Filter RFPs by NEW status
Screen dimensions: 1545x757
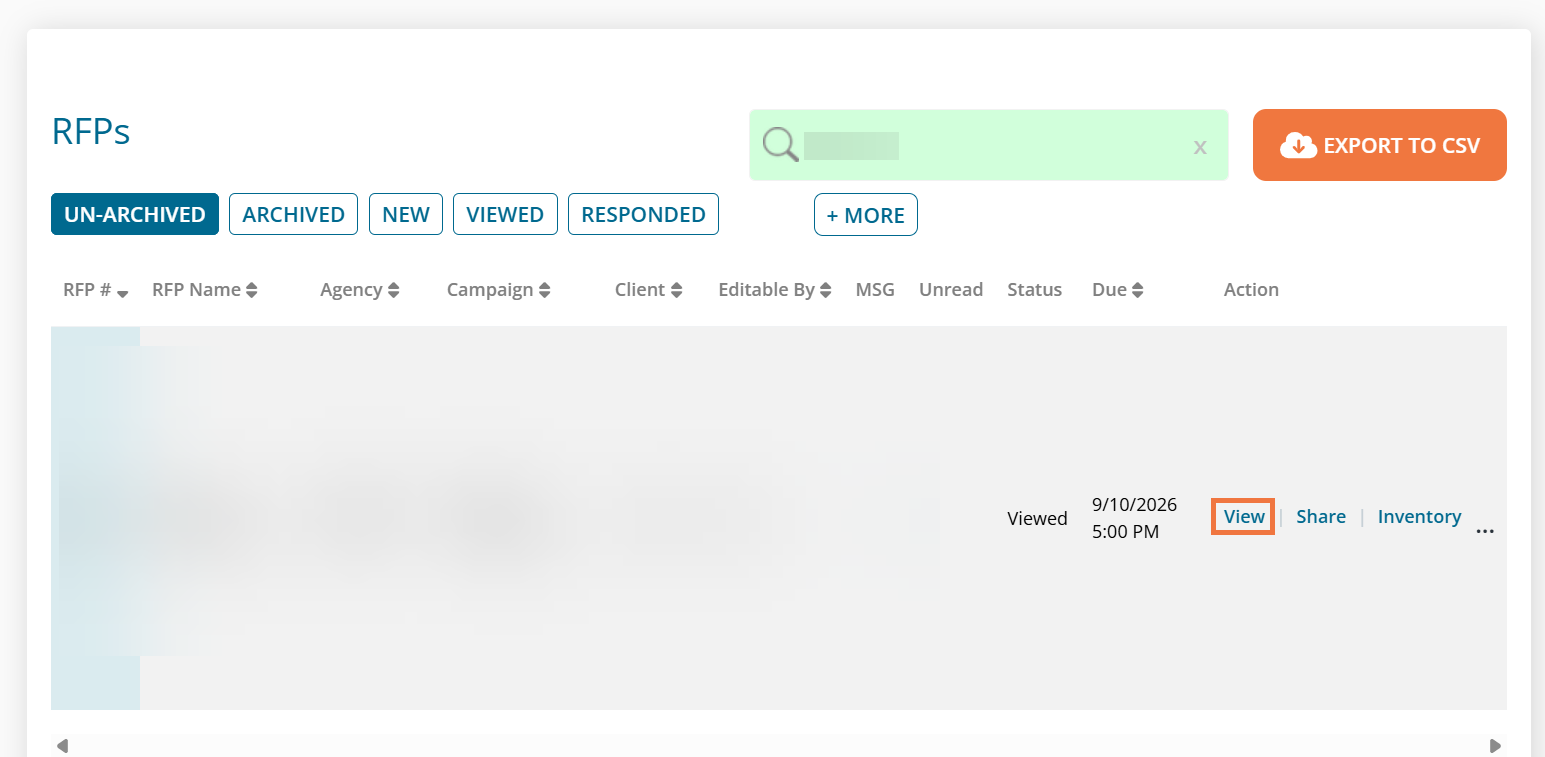406,214
